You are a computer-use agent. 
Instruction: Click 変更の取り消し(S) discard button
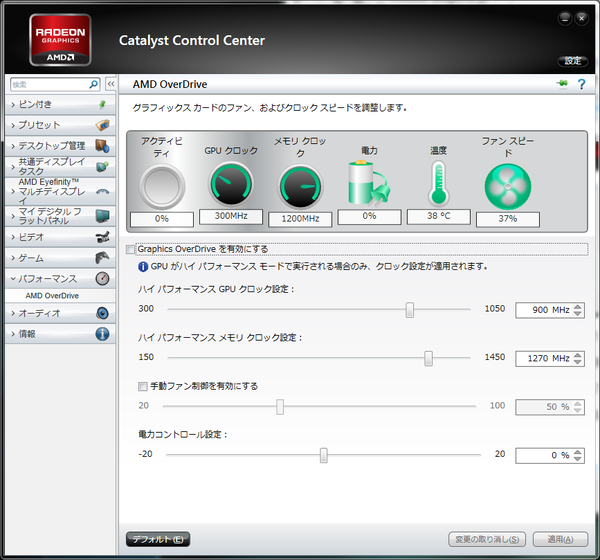pyautogui.click(x=487, y=539)
